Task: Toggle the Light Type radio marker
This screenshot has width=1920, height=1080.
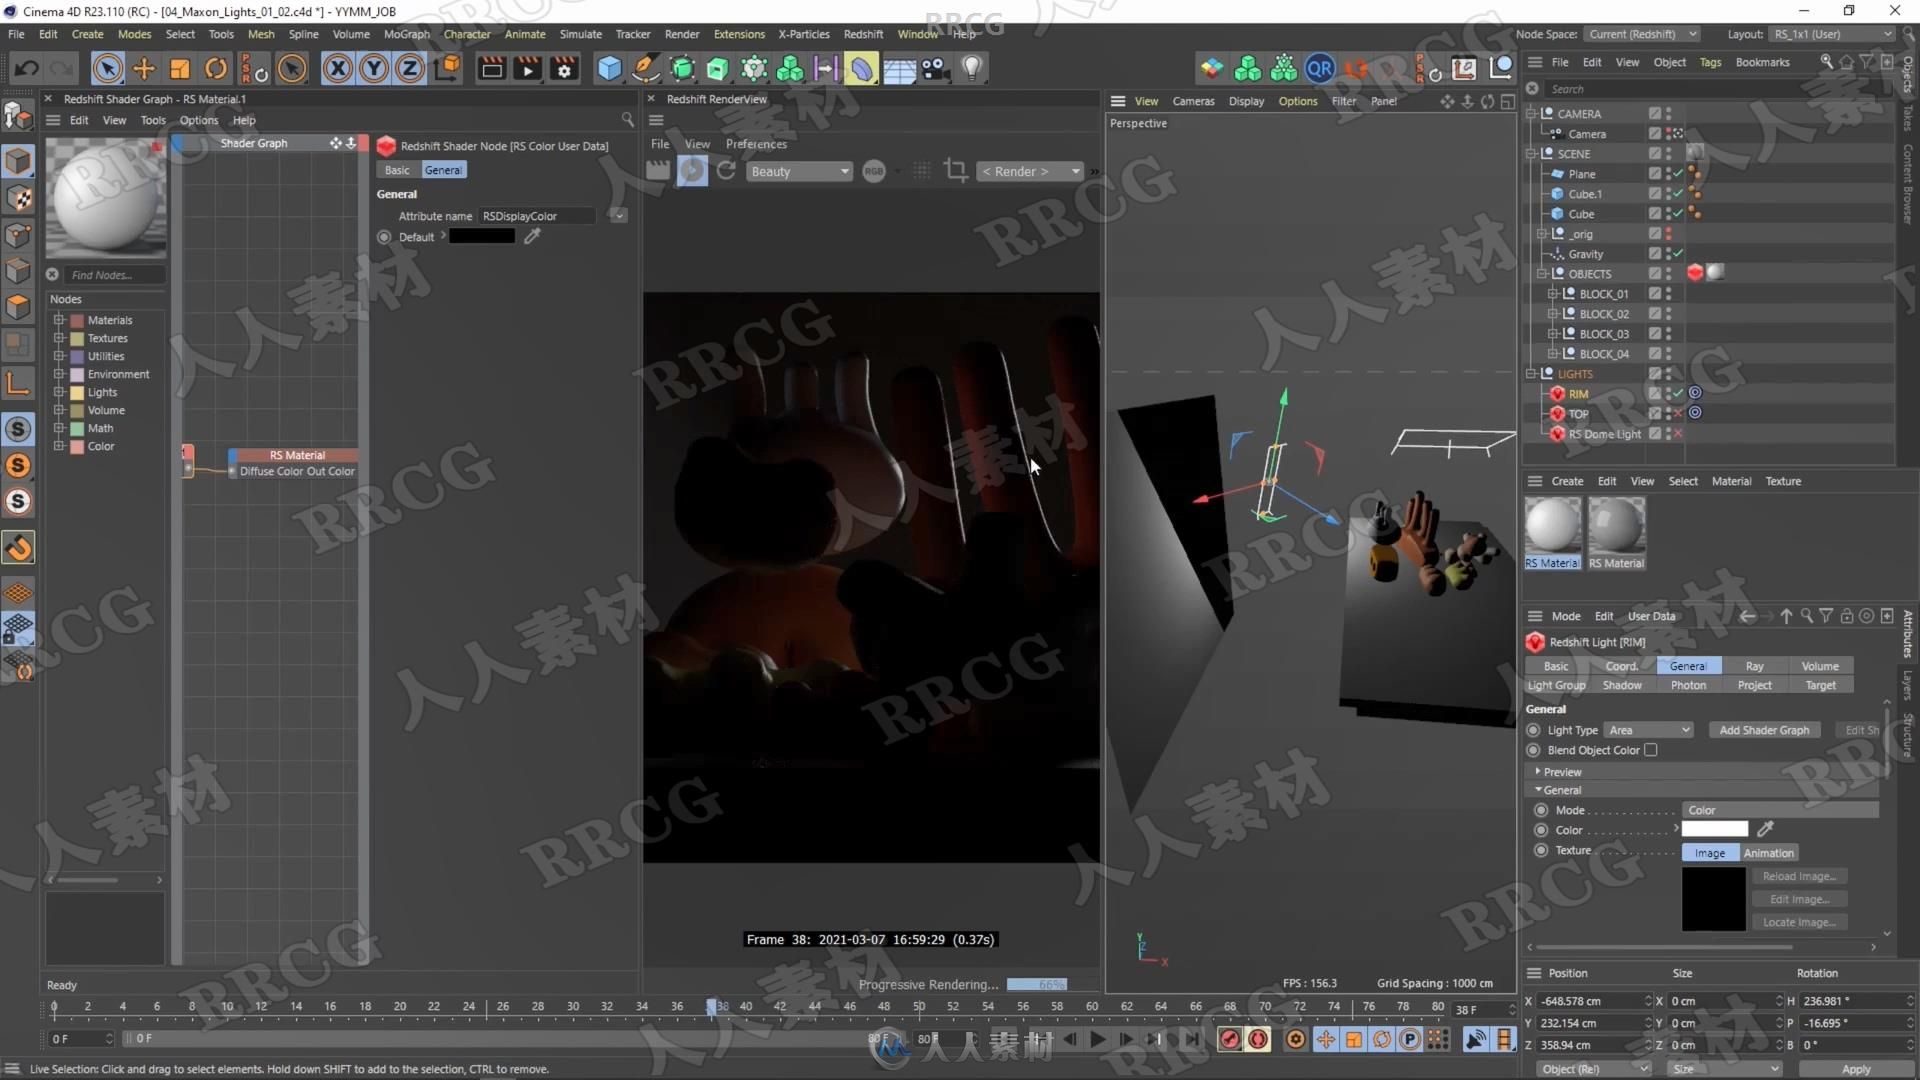Action: 1534,730
